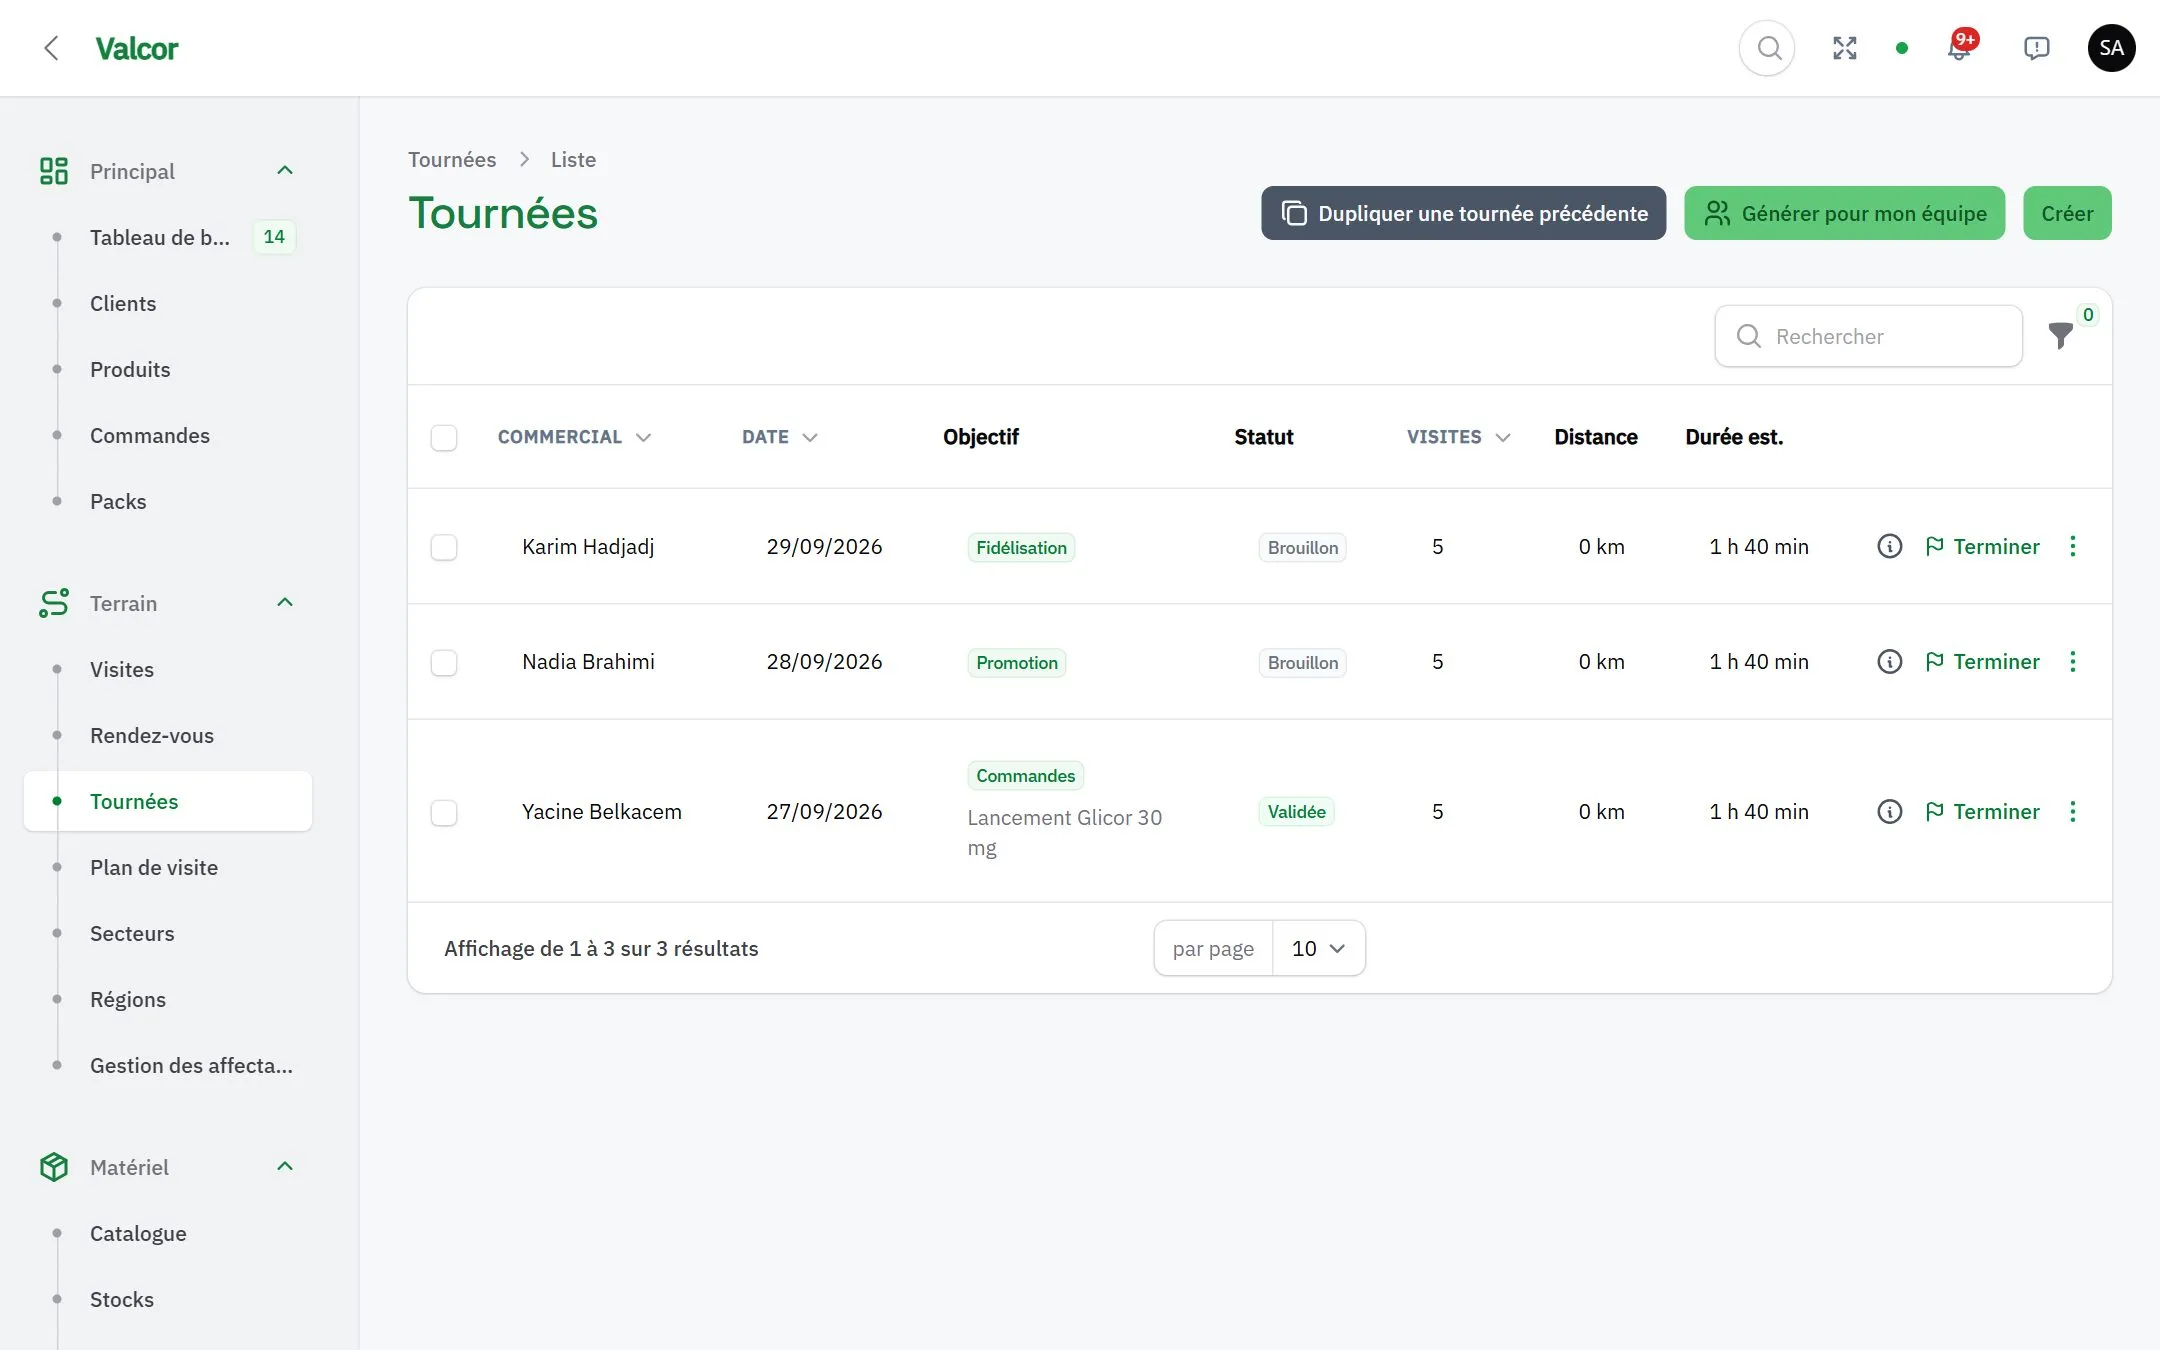
Task: Check the Yacine Belkacem row checkbox
Action: pyautogui.click(x=444, y=812)
